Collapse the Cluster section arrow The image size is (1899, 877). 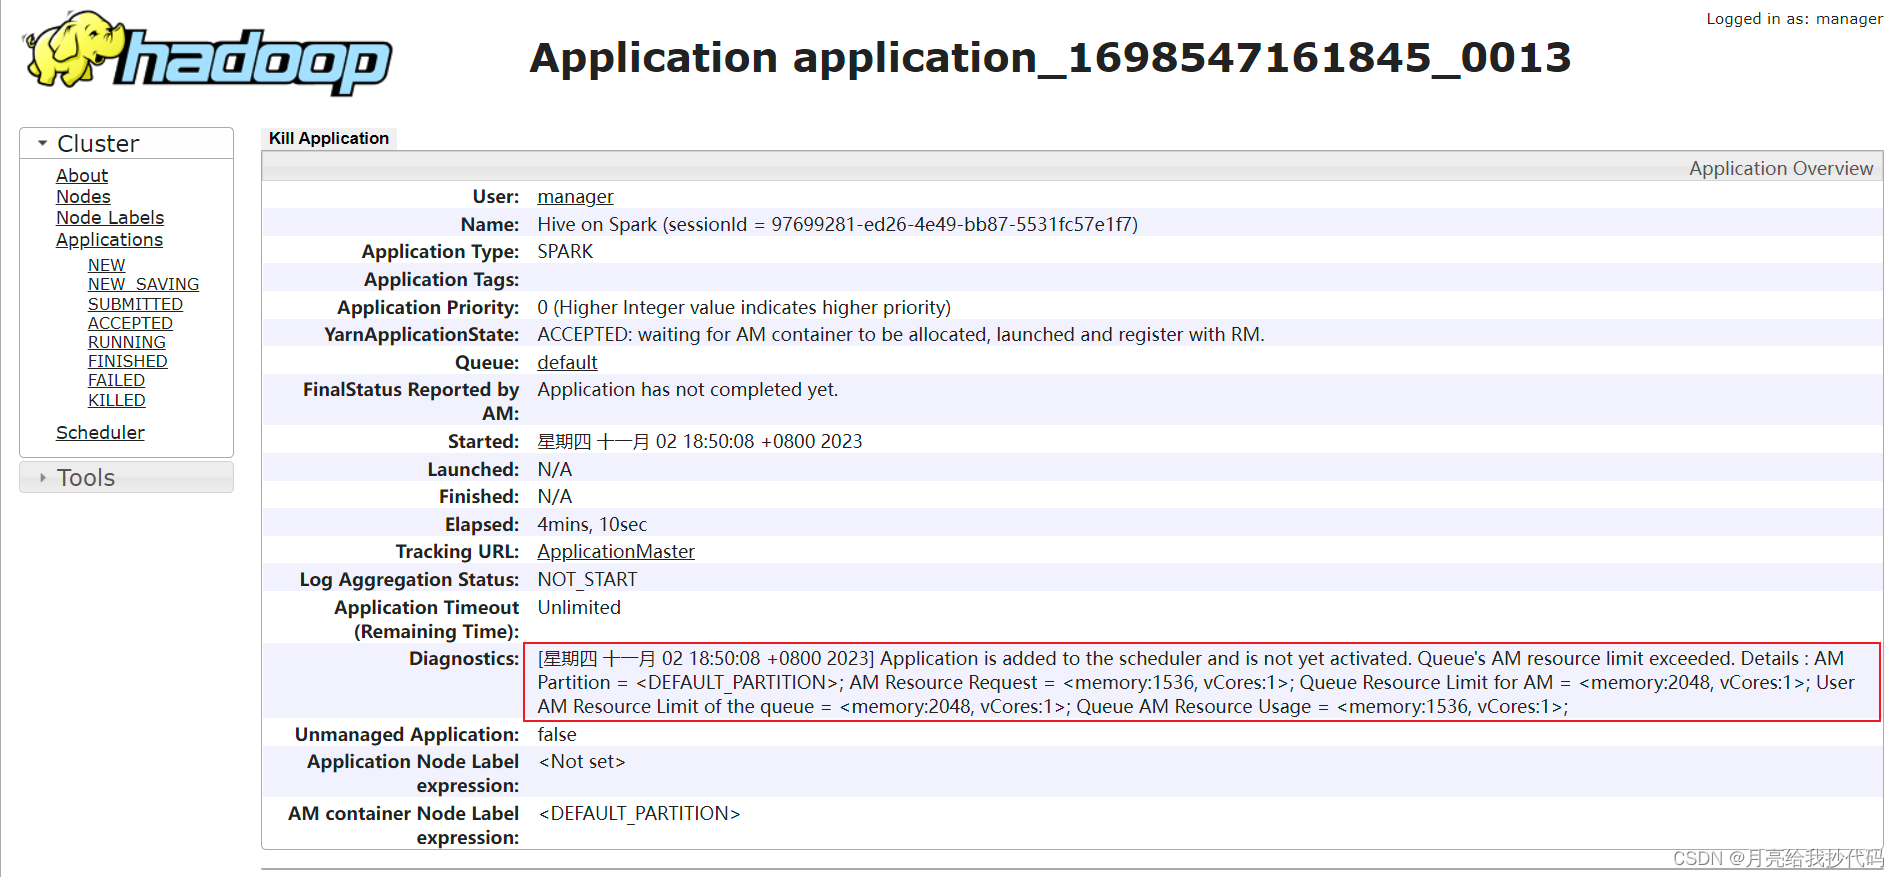coord(42,143)
